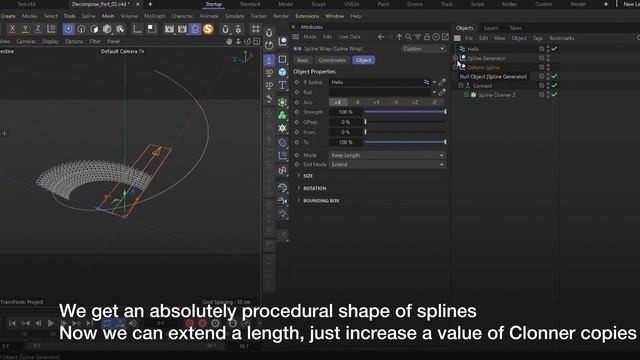Viewport: 640px width, 360px height.
Task: Switch to the Coordinates tab
Action: pos(332,60)
